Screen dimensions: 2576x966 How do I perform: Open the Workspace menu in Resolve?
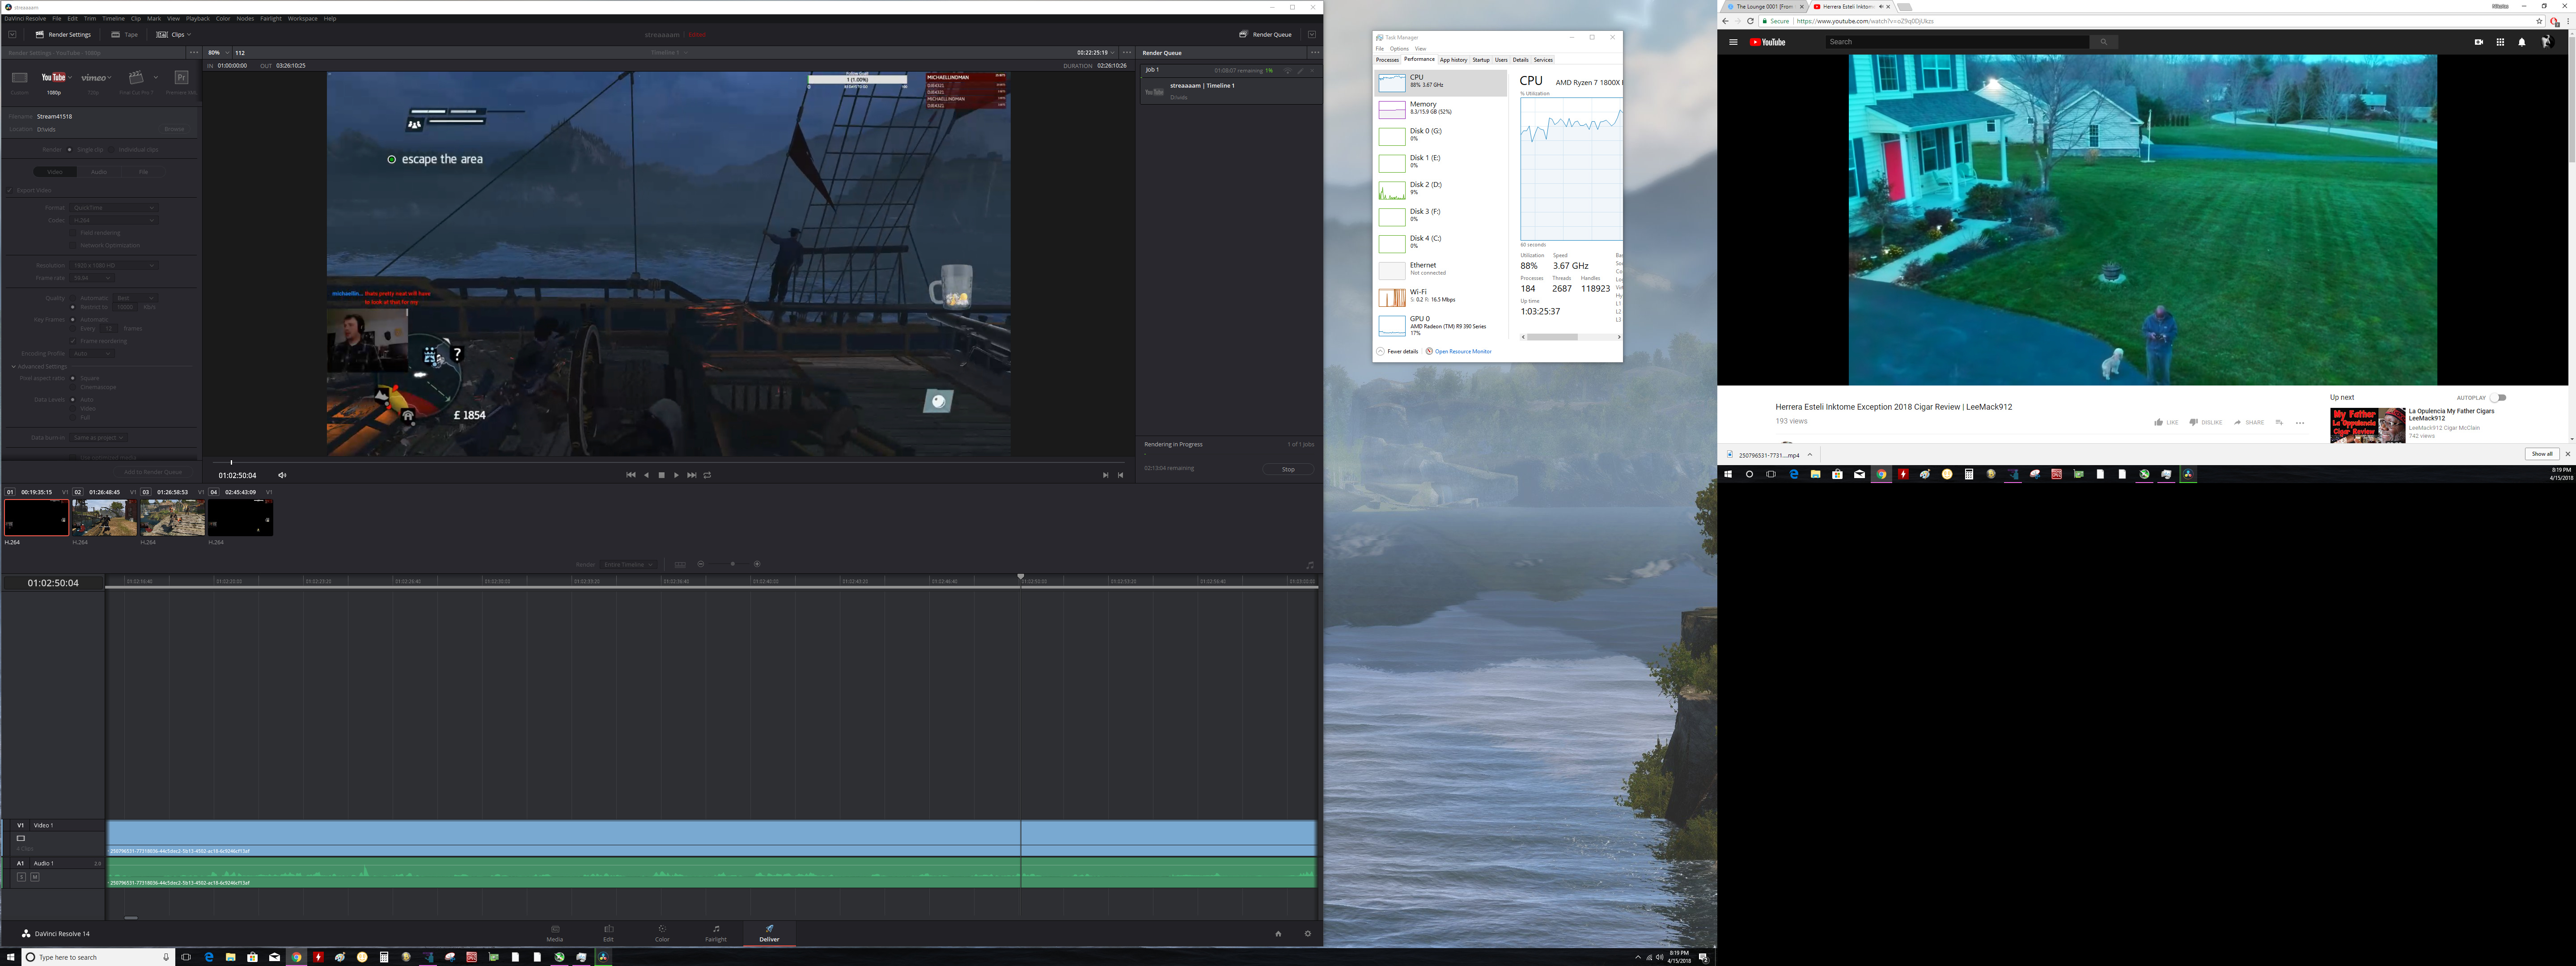[302, 18]
